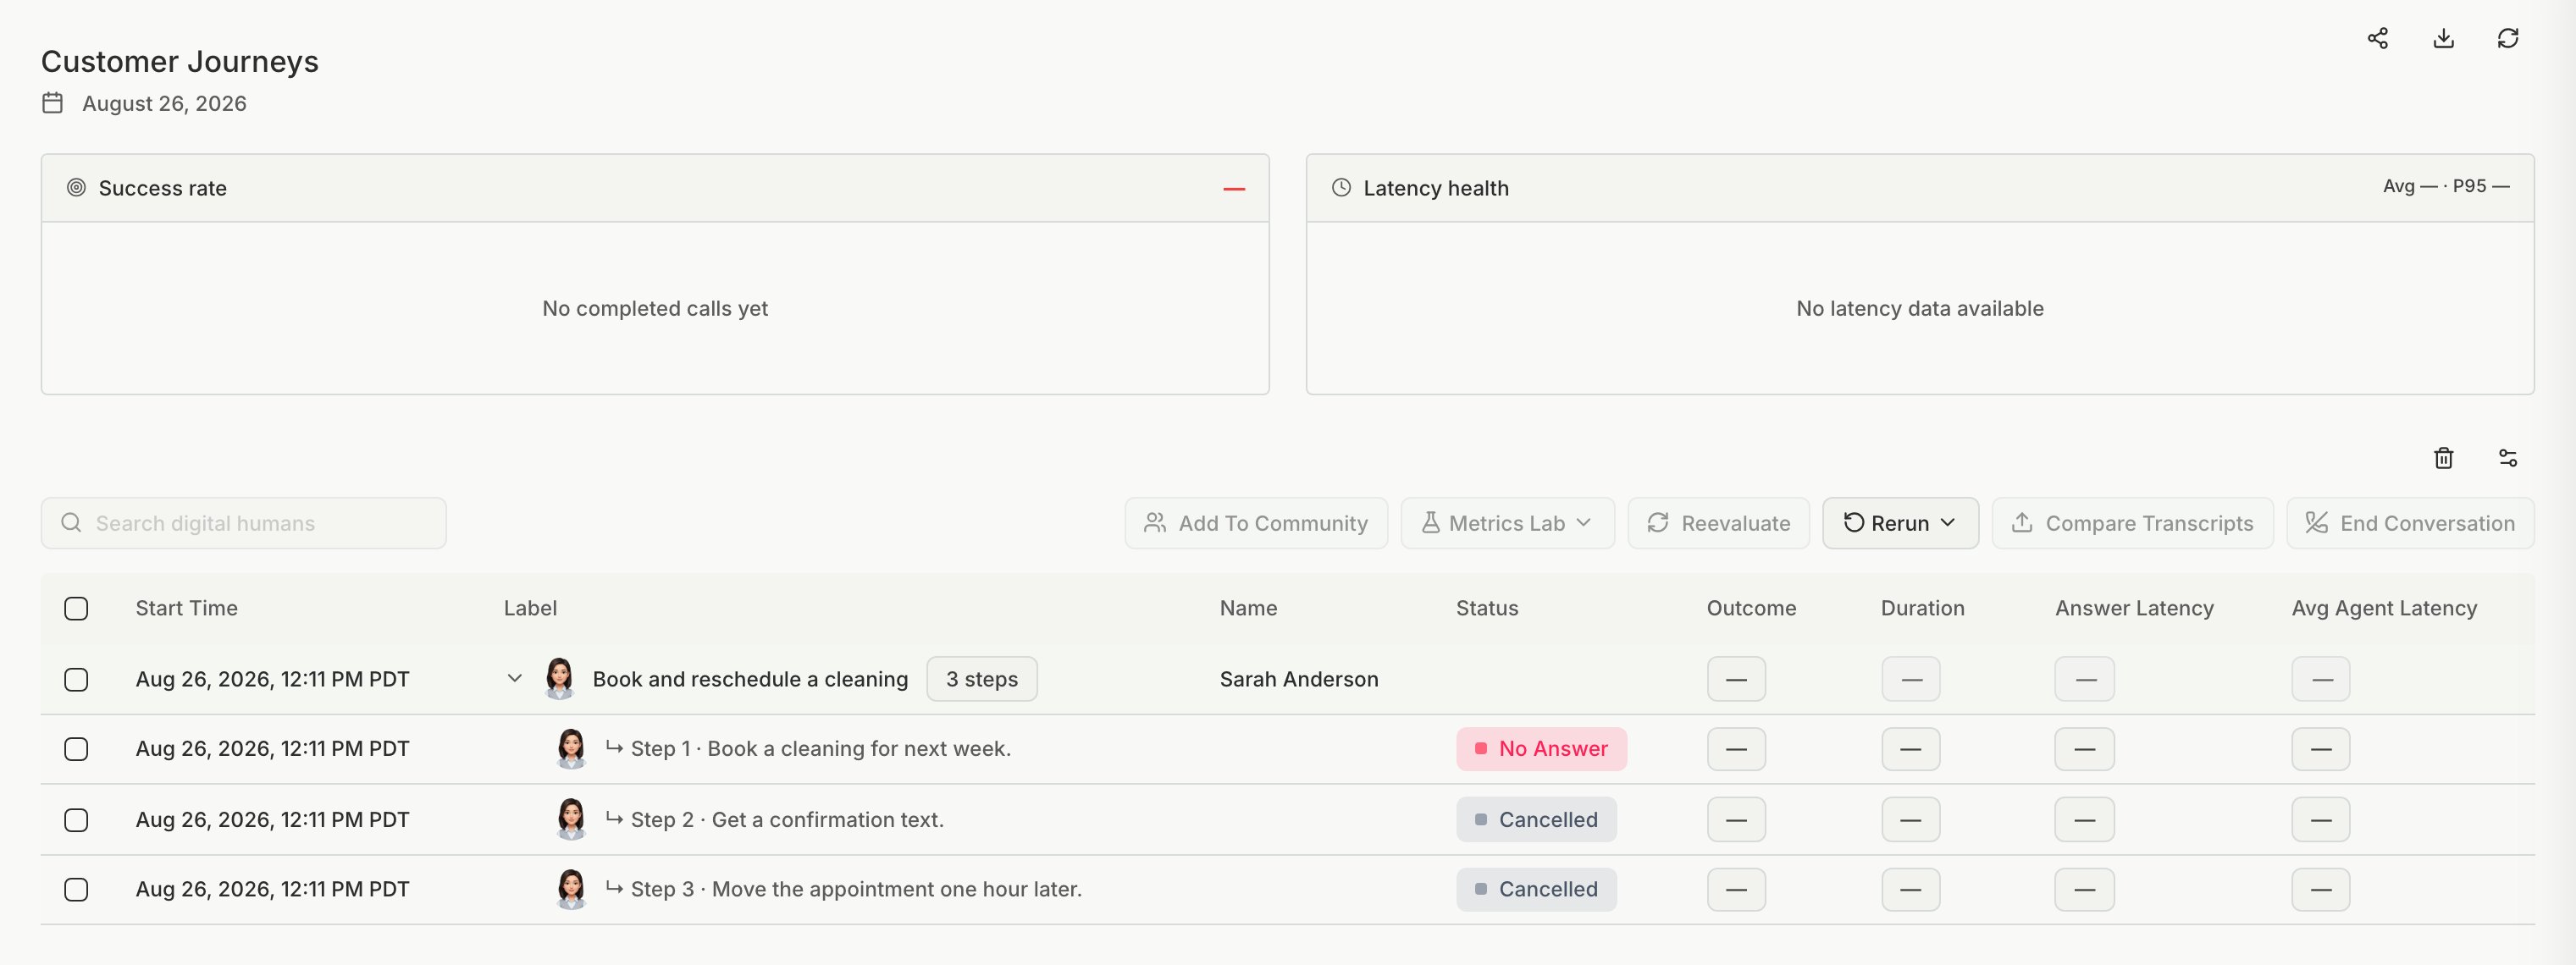Check the Step 3 row checkbox
The image size is (2576, 965).
[76, 889]
